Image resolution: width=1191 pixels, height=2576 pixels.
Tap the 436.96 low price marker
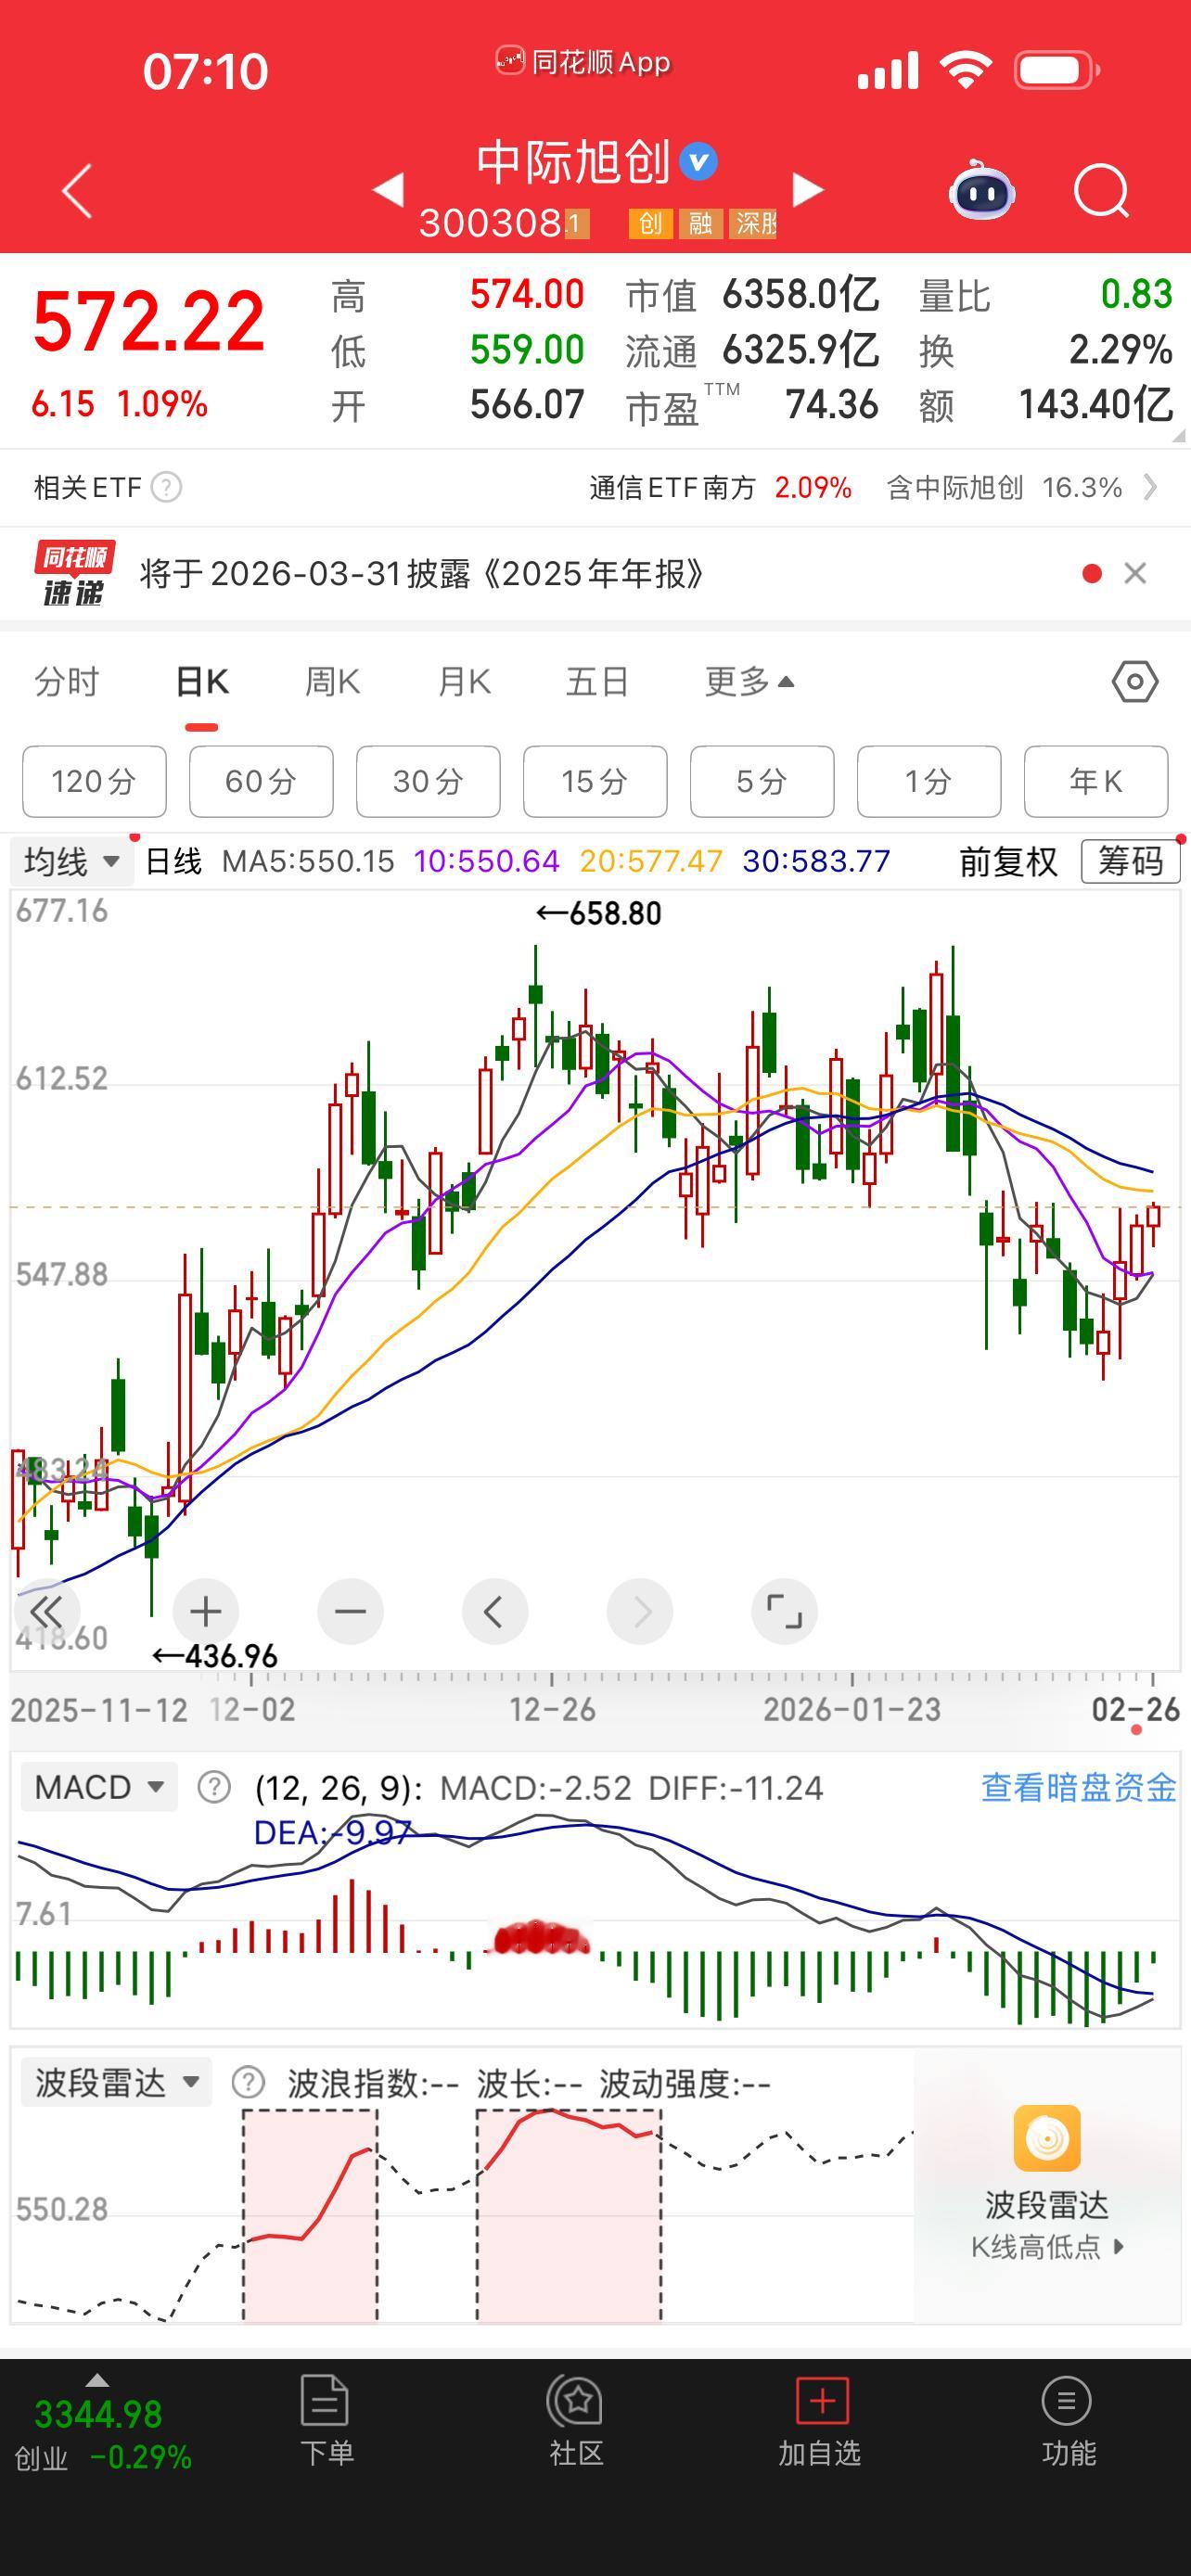215,1656
